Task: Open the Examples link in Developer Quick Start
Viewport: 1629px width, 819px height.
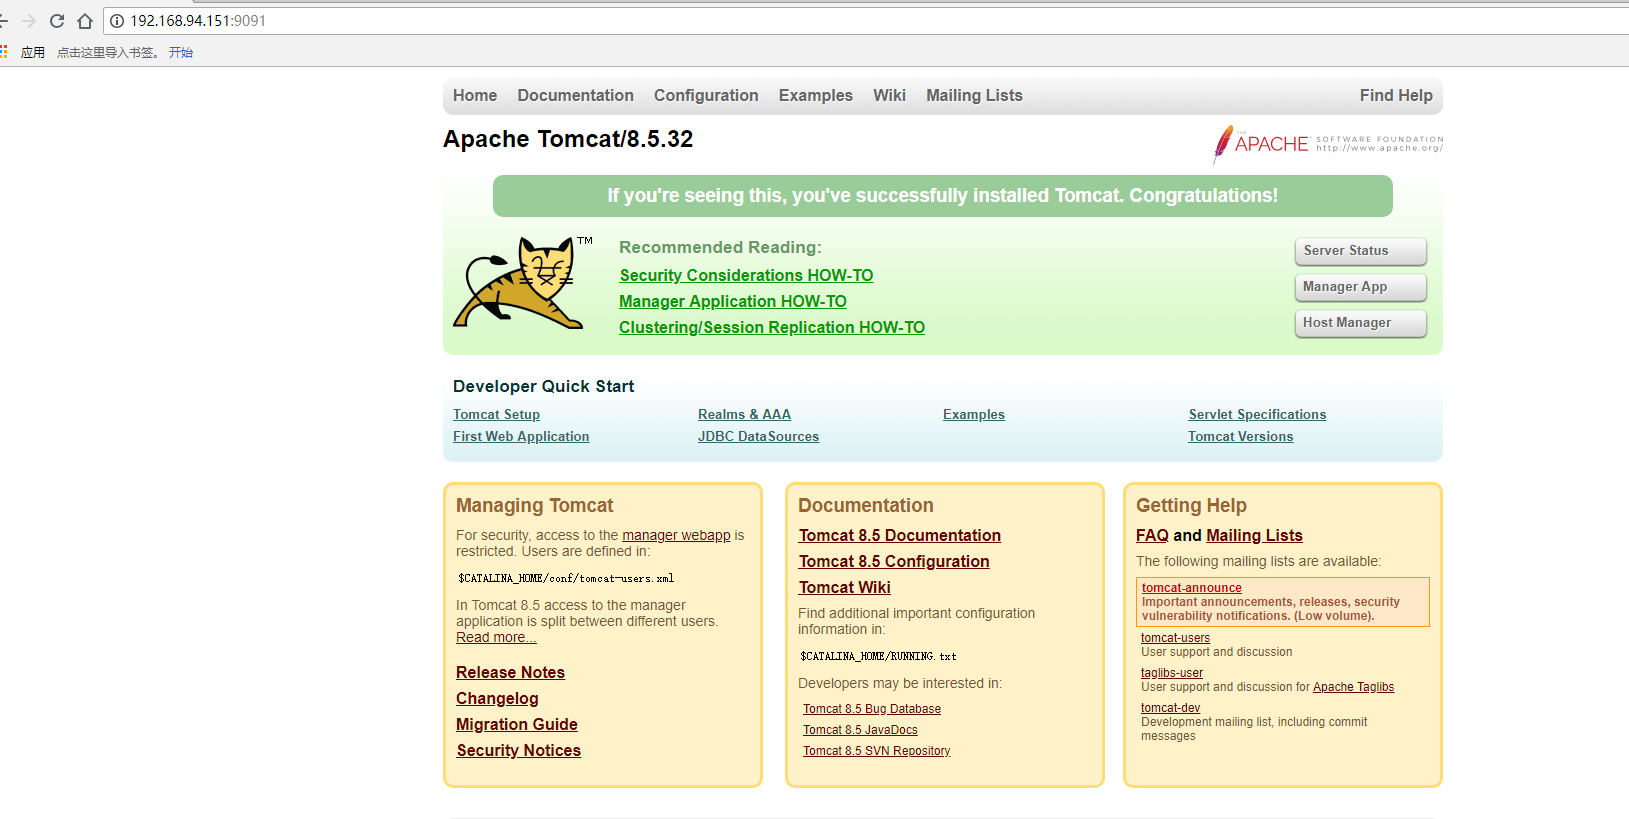Action: click(x=974, y=415)
